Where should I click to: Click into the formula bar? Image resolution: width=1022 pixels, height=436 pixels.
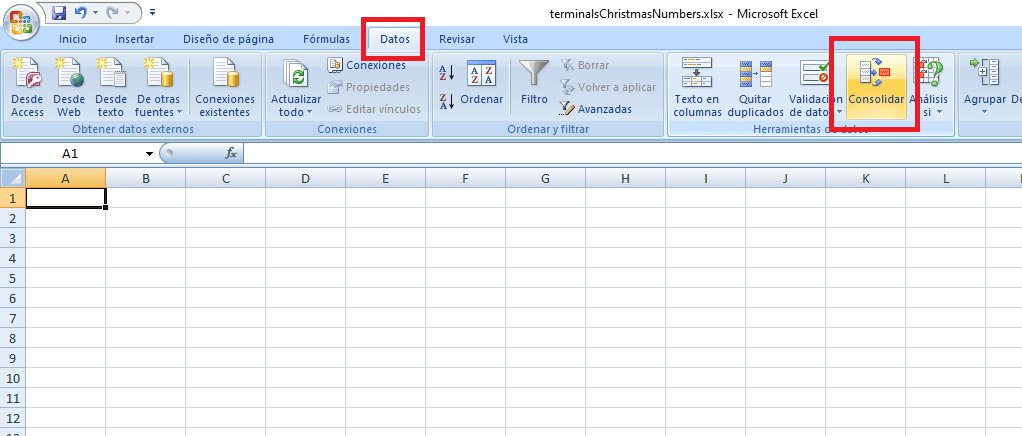(632, 153)
